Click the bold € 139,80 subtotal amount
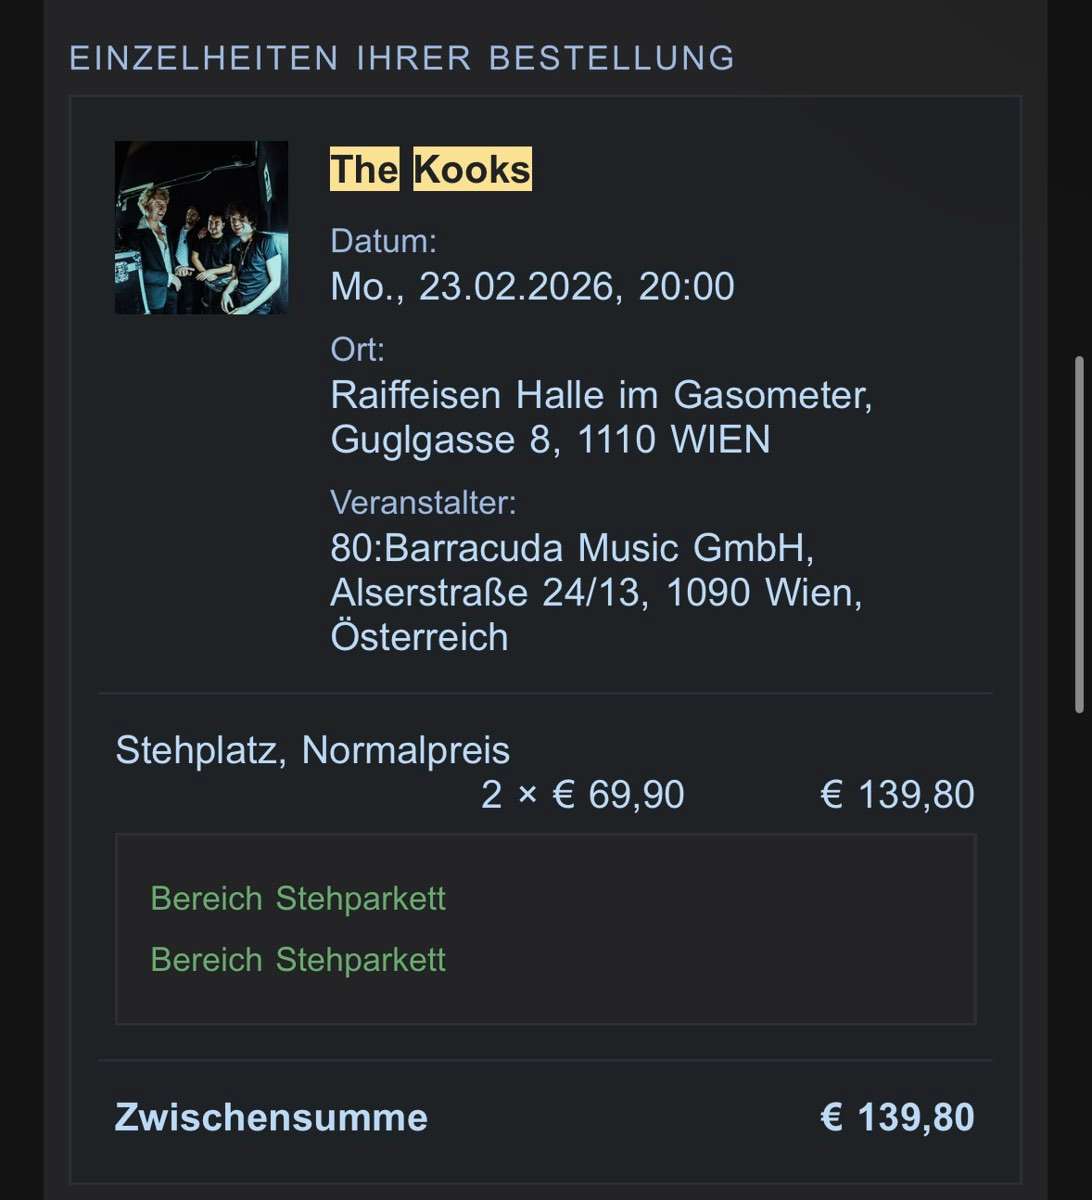This screenshot has width=1092, height=1200. click(x=897, y=1117)
